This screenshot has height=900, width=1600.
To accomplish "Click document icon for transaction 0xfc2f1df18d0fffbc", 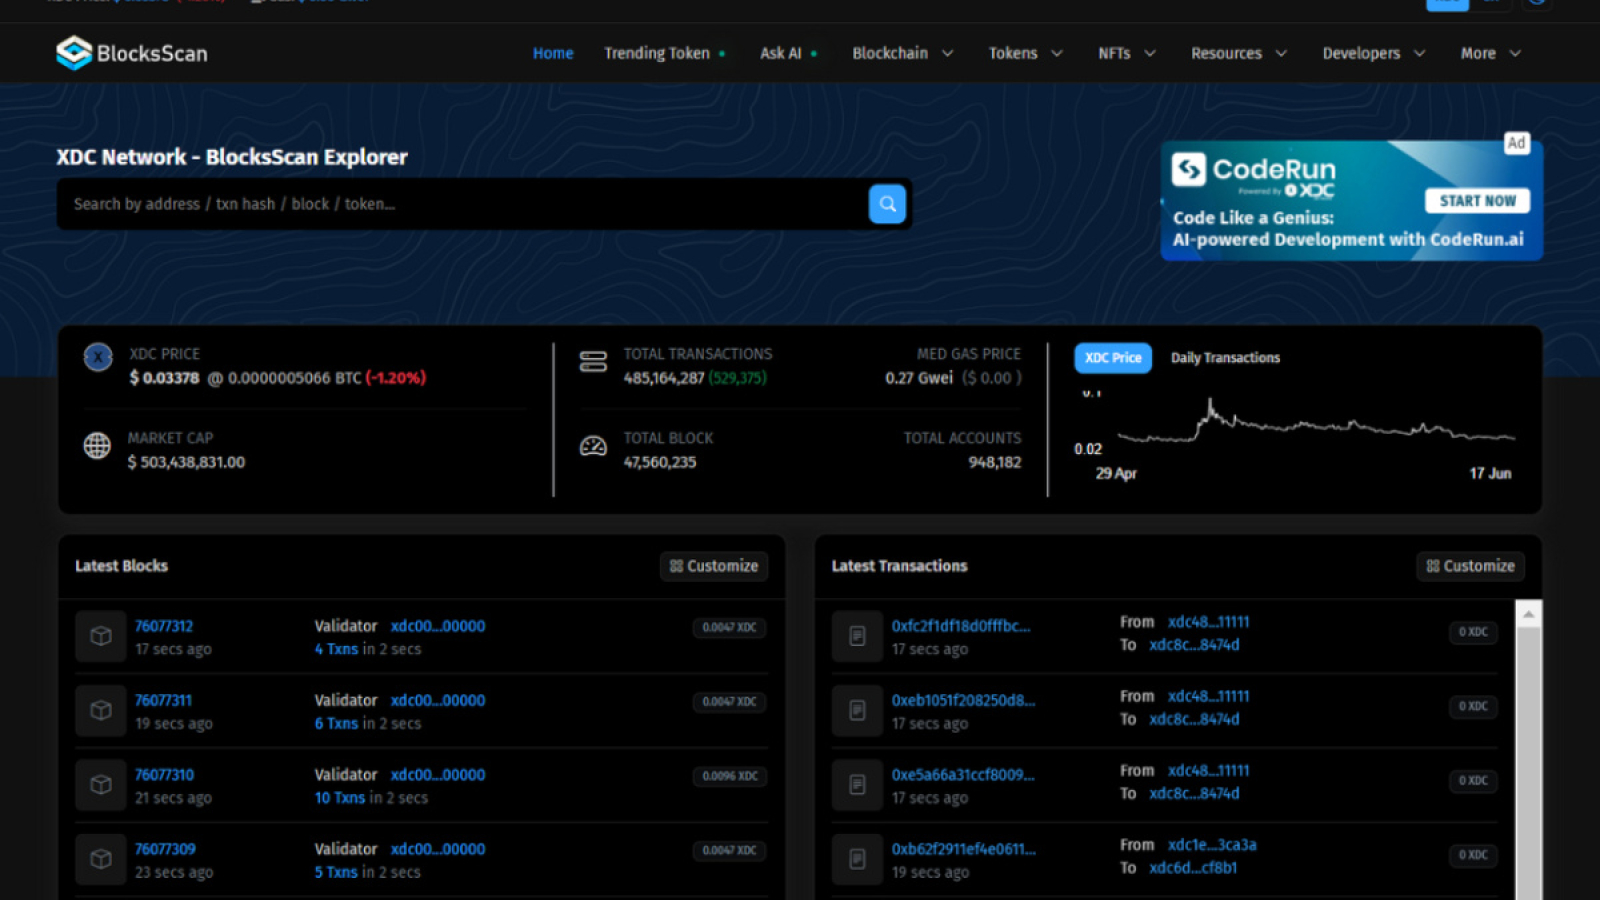I will [857, 636].
